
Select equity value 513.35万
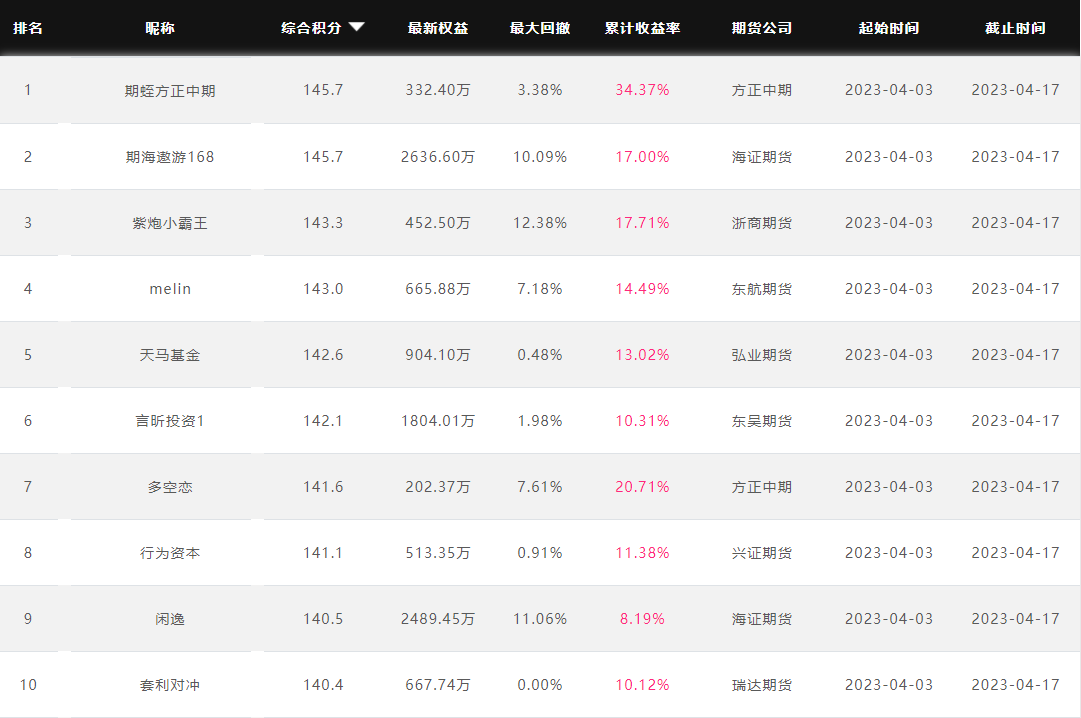[x=438, y=553]
